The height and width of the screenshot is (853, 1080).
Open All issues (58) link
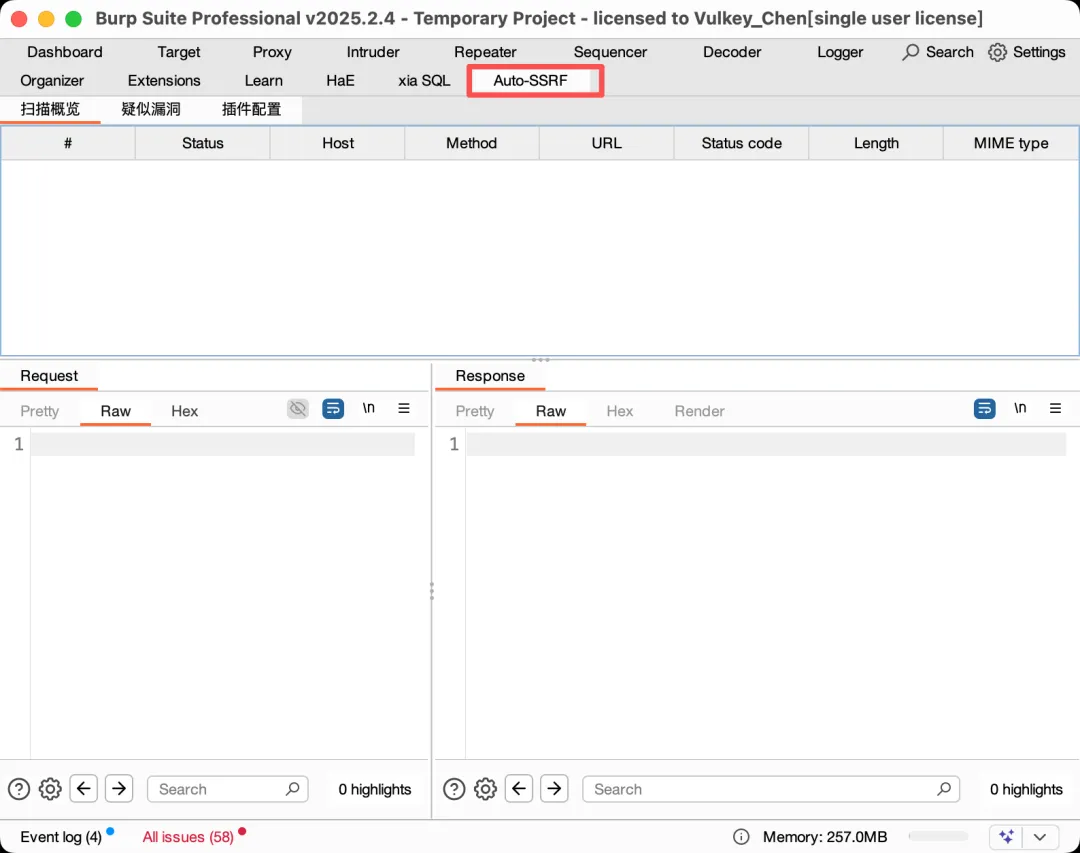coord(188,836)
